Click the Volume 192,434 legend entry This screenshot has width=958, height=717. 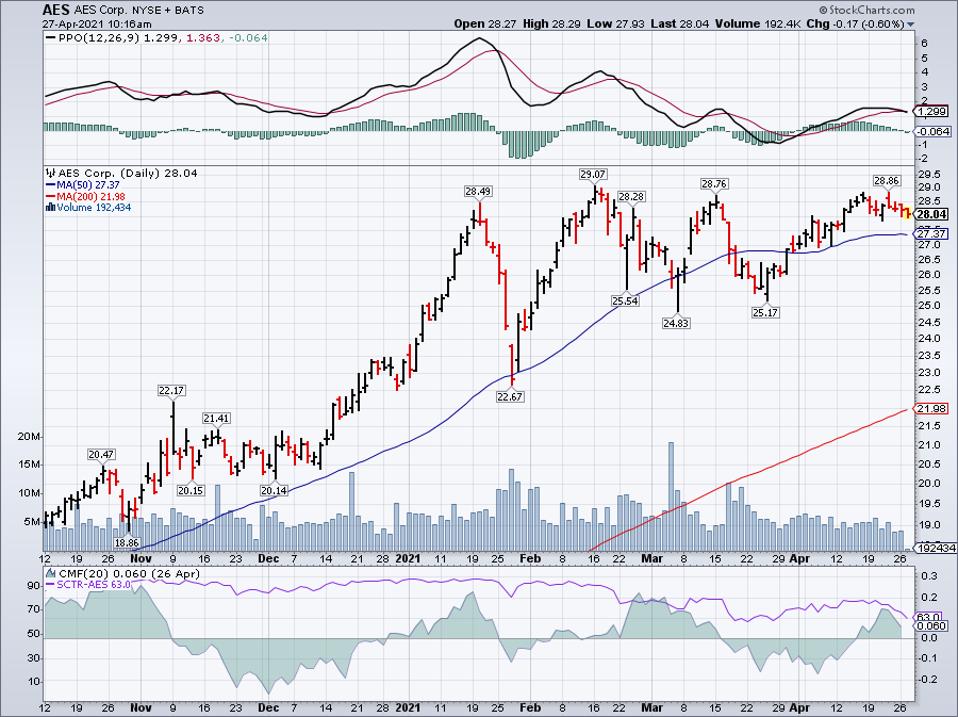tap(93, 208)
